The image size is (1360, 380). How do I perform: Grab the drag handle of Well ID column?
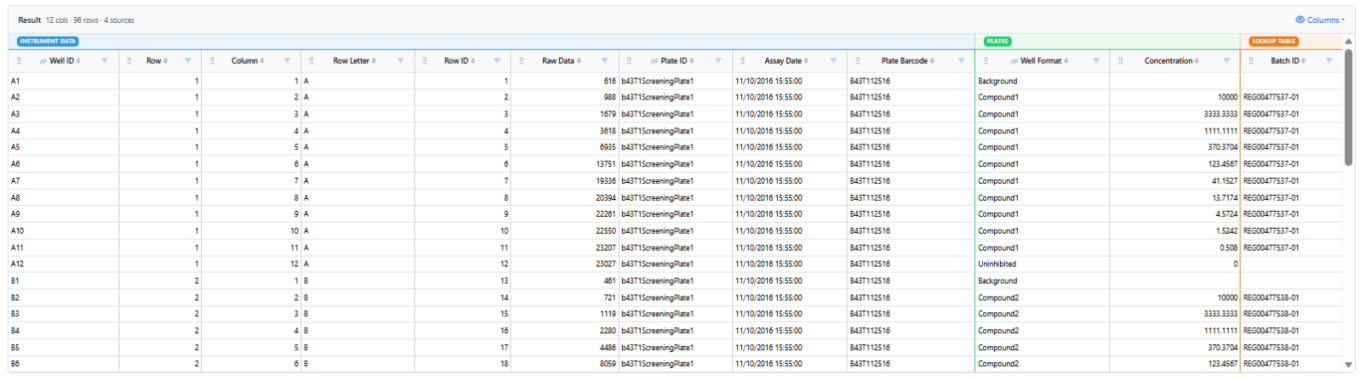point(18,61)
